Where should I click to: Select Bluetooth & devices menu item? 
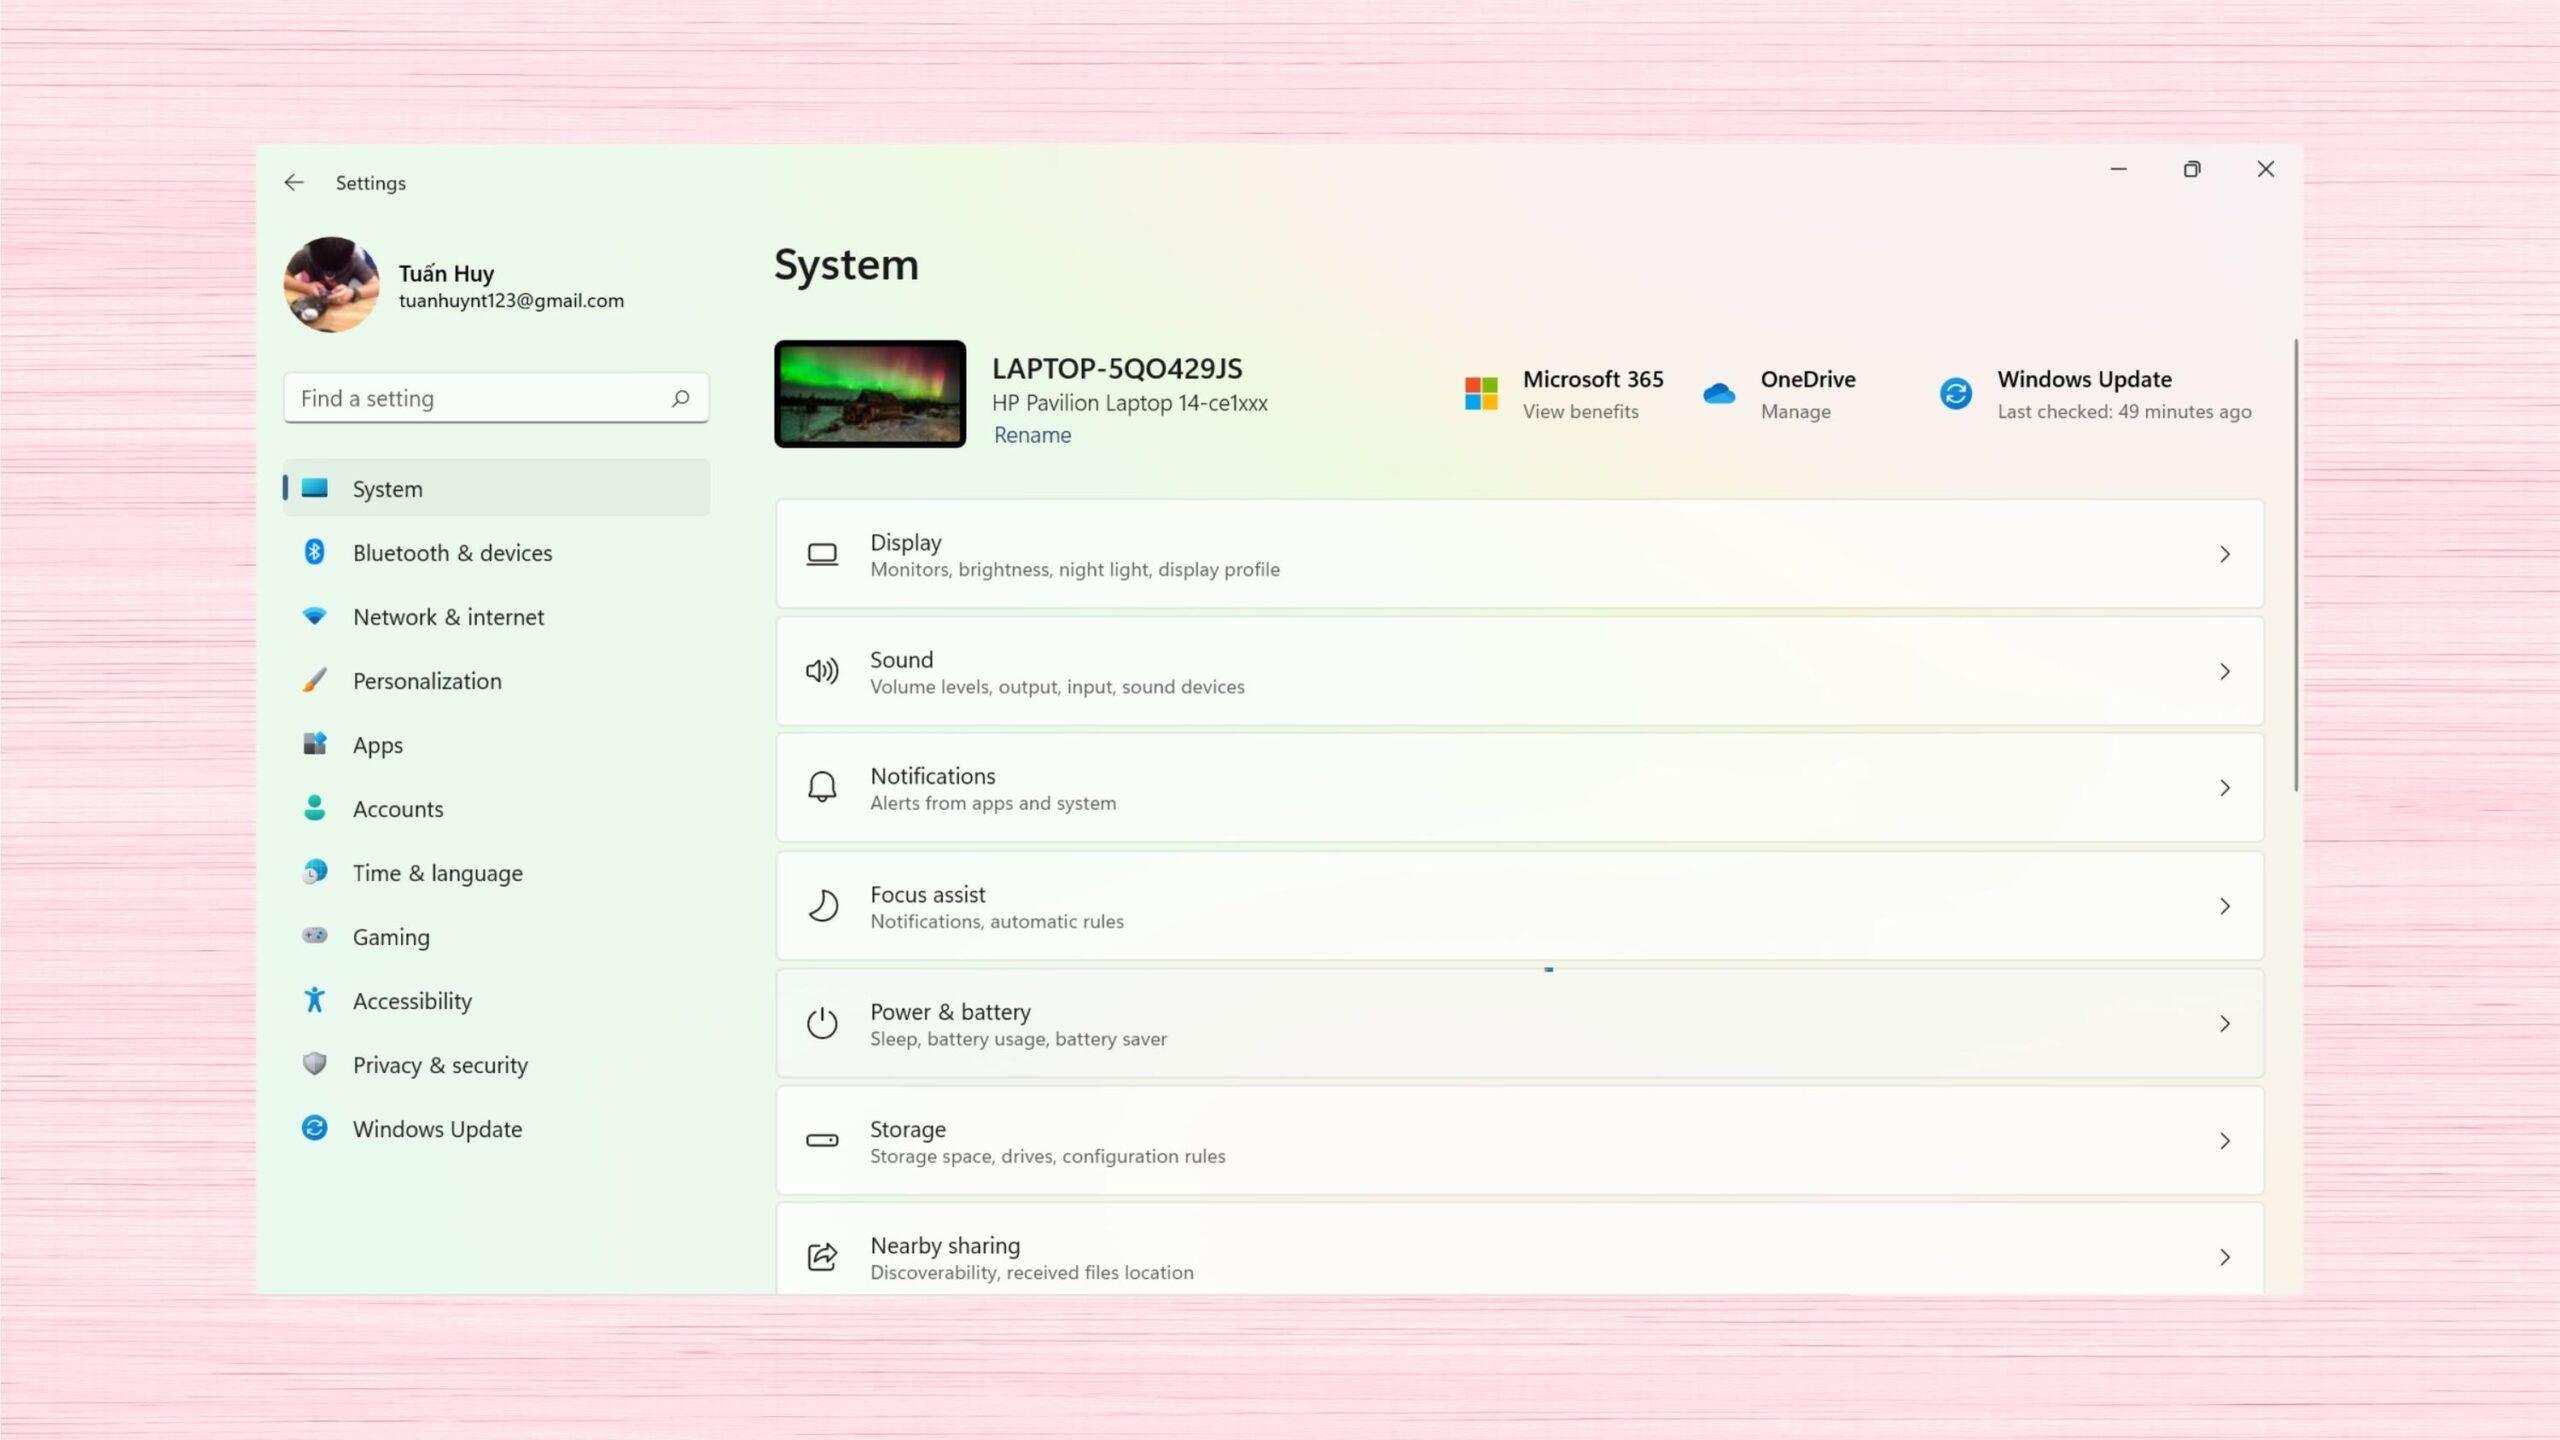click(x=452, y=552)
